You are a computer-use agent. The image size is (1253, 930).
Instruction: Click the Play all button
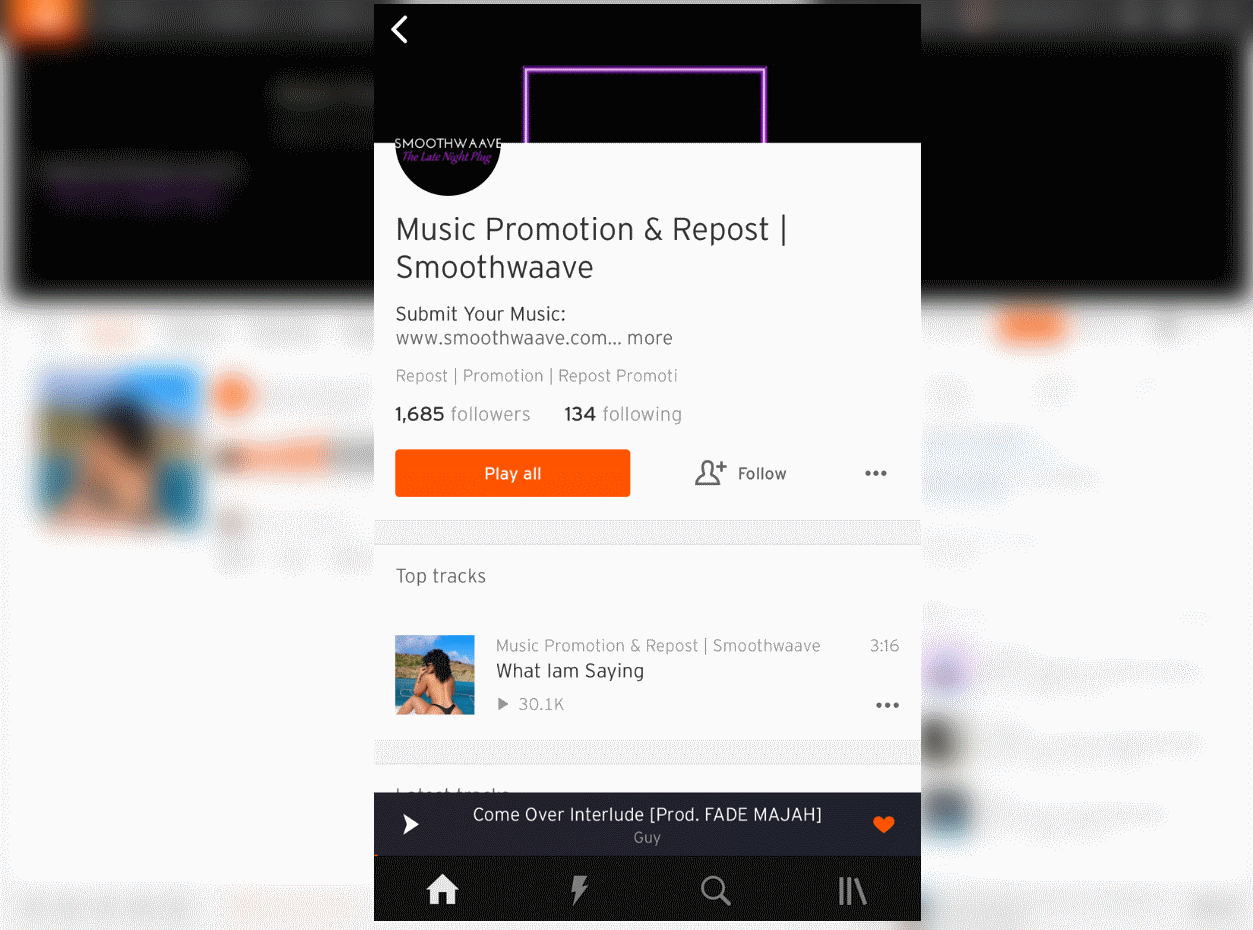click(512, 473)
